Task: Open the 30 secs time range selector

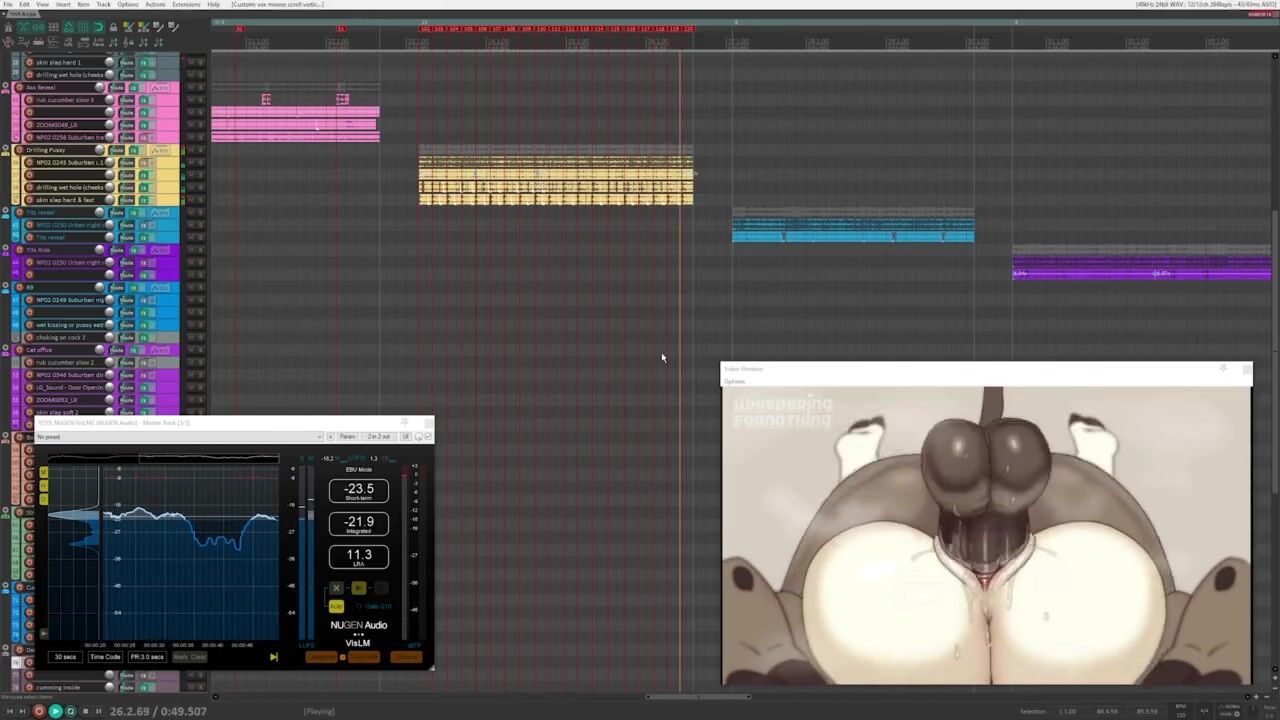Action: click(65, 657)
